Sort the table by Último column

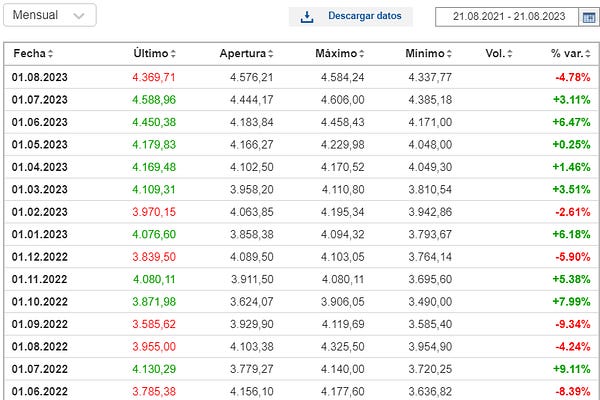155,54
